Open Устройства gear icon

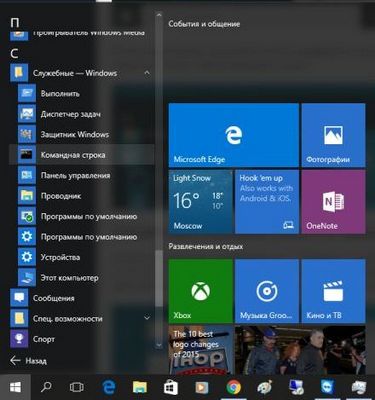27,257
